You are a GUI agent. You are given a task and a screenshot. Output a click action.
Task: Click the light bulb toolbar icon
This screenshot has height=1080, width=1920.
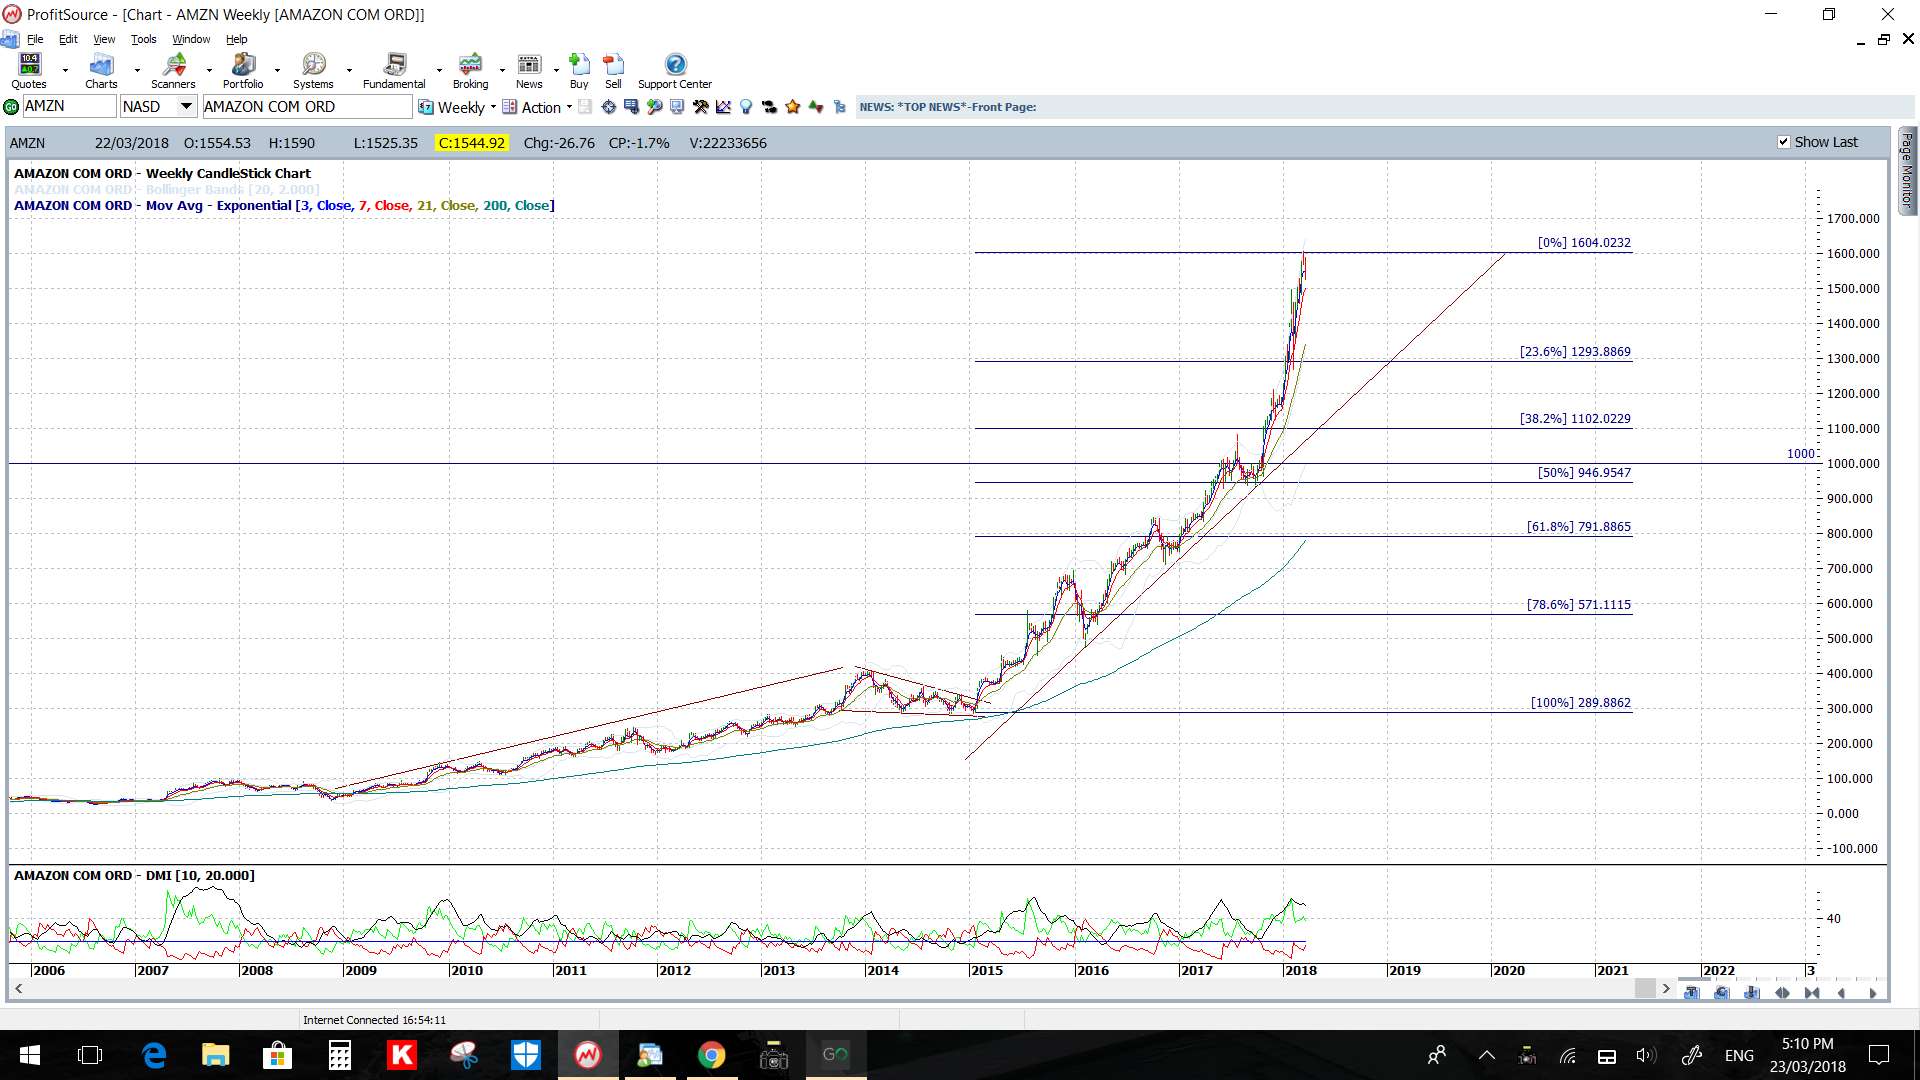(746, 107)
